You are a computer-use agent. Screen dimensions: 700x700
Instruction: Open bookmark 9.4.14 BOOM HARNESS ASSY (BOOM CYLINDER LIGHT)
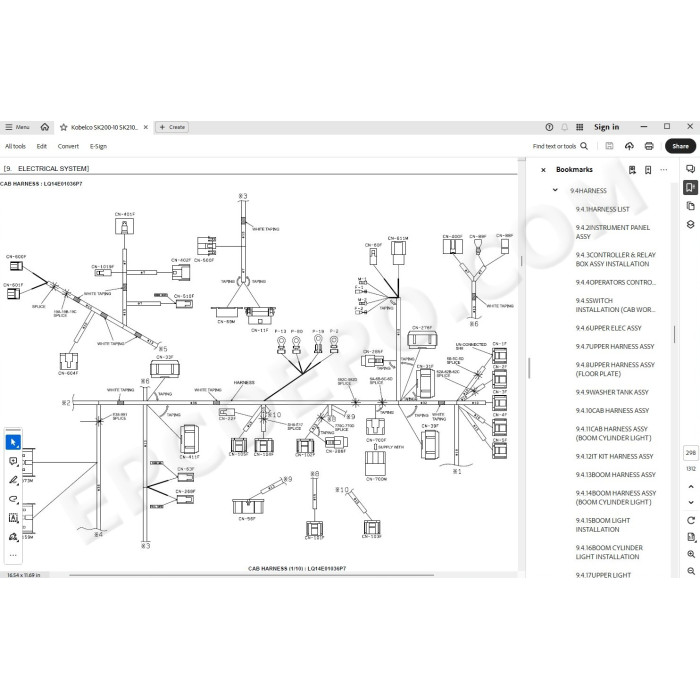[616, 497]
